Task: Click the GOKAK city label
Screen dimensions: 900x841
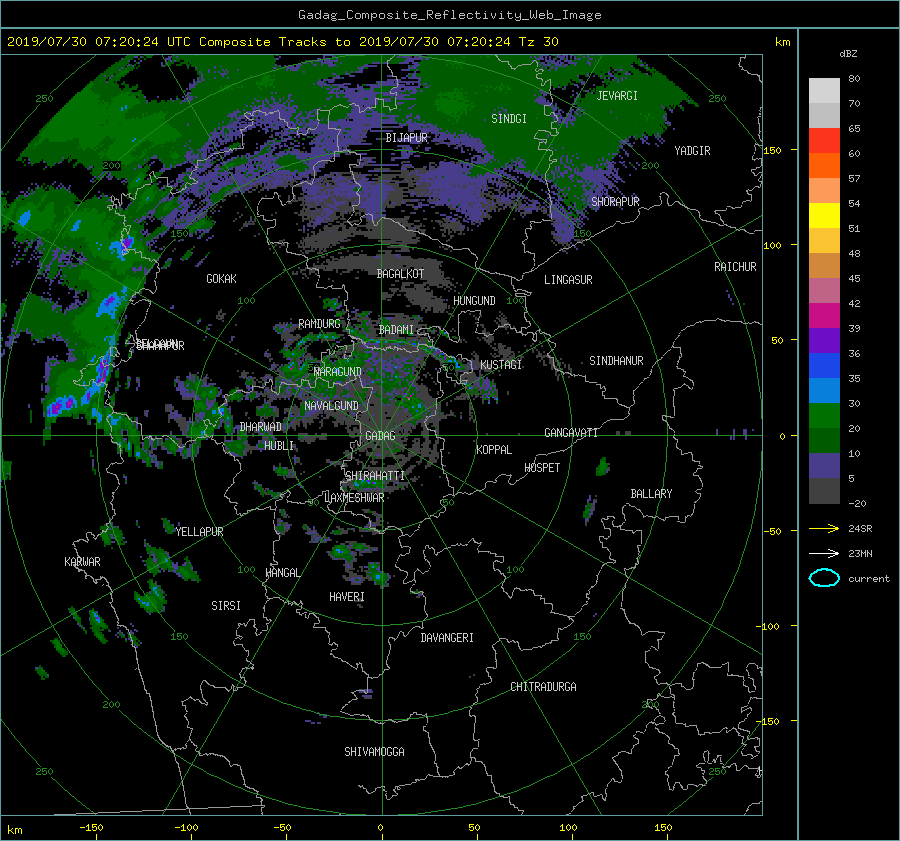Action: pos(221,278)
